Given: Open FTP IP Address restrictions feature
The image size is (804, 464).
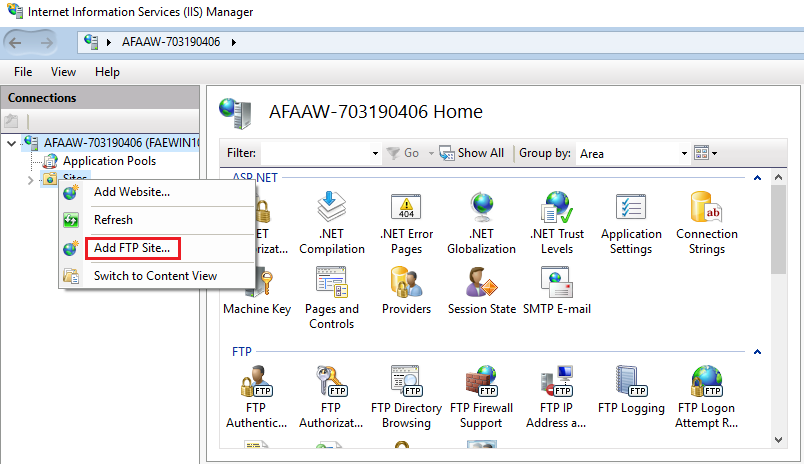Looking at the screenshot, I should click(556, 397).
